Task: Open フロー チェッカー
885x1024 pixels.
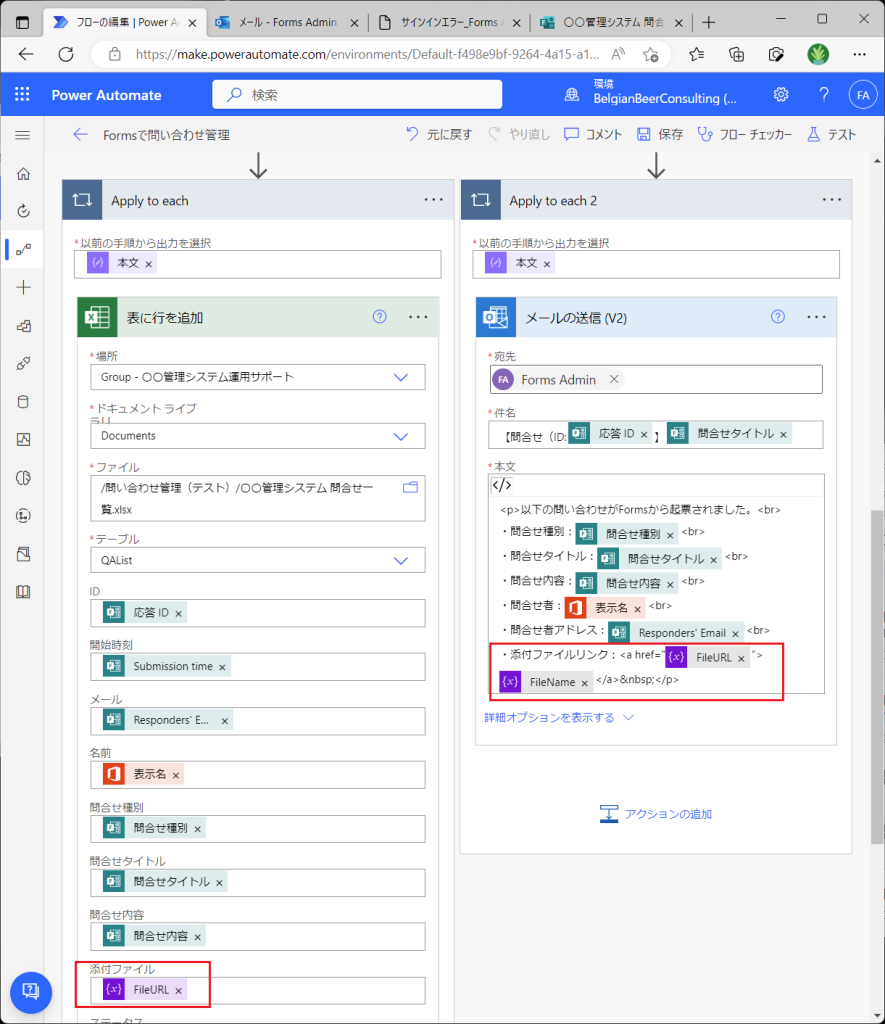Action: click(745, 135)
